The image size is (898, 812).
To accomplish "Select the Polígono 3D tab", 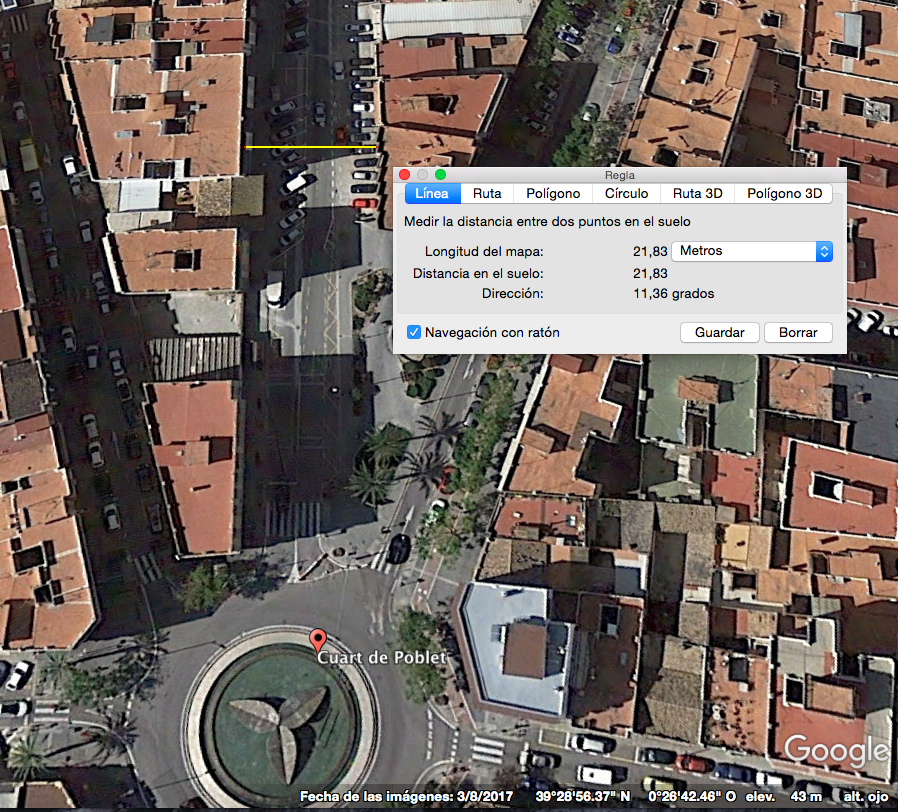I will [x=784, y=194].
